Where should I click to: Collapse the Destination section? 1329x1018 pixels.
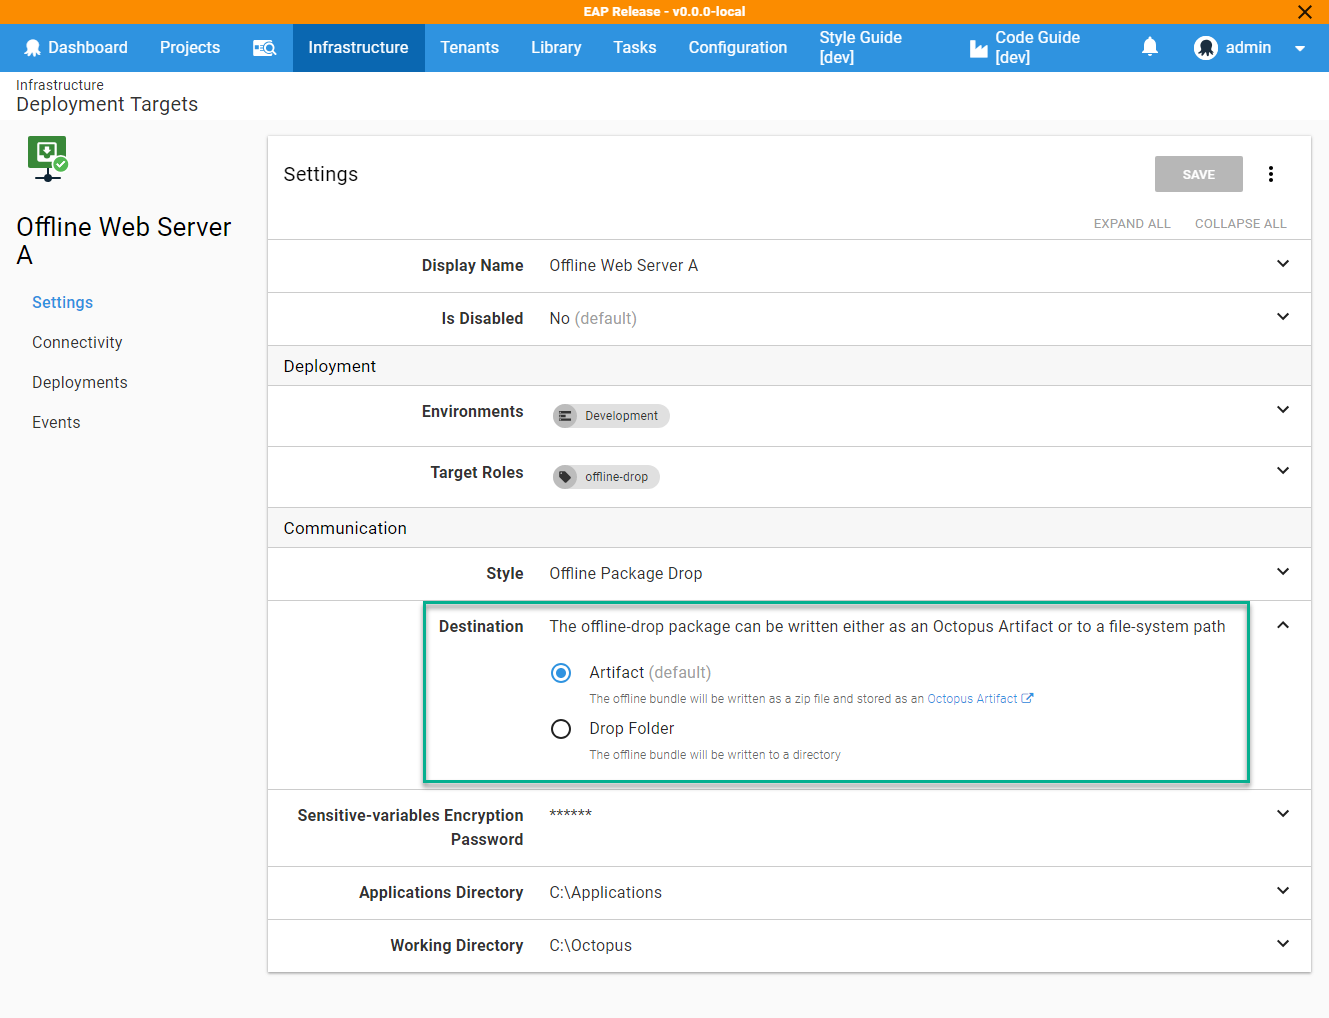tap(1283, 625)
